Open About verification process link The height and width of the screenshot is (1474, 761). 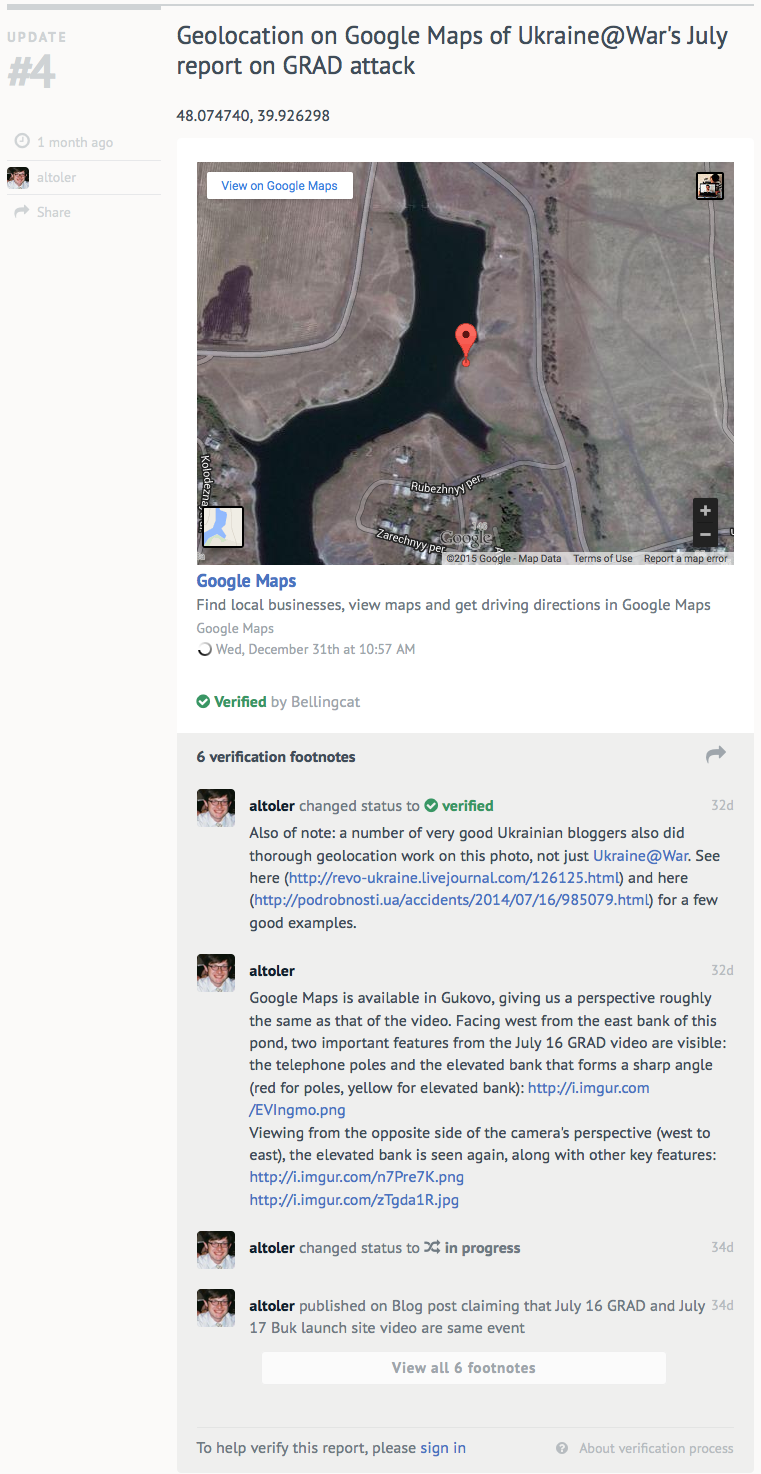click(656, 1448)
